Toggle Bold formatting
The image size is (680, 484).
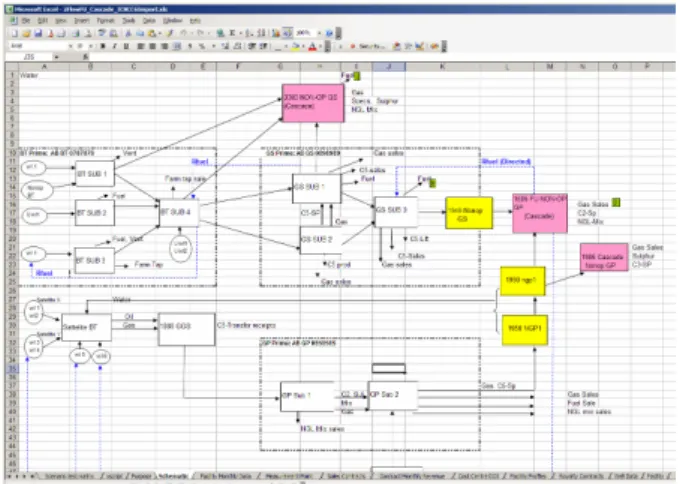pos(103,46)
